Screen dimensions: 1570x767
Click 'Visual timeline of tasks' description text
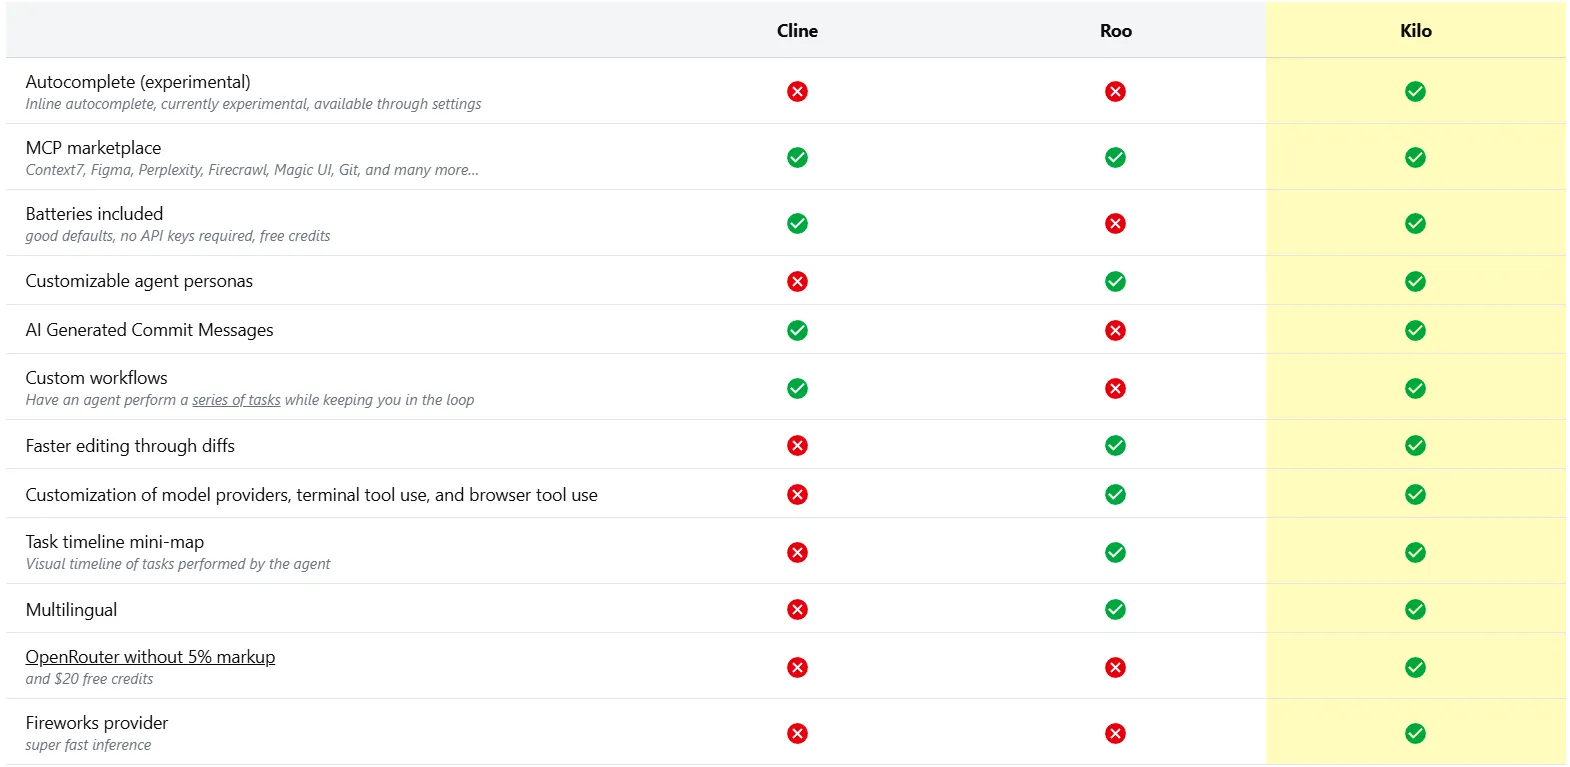click(177, 564)
